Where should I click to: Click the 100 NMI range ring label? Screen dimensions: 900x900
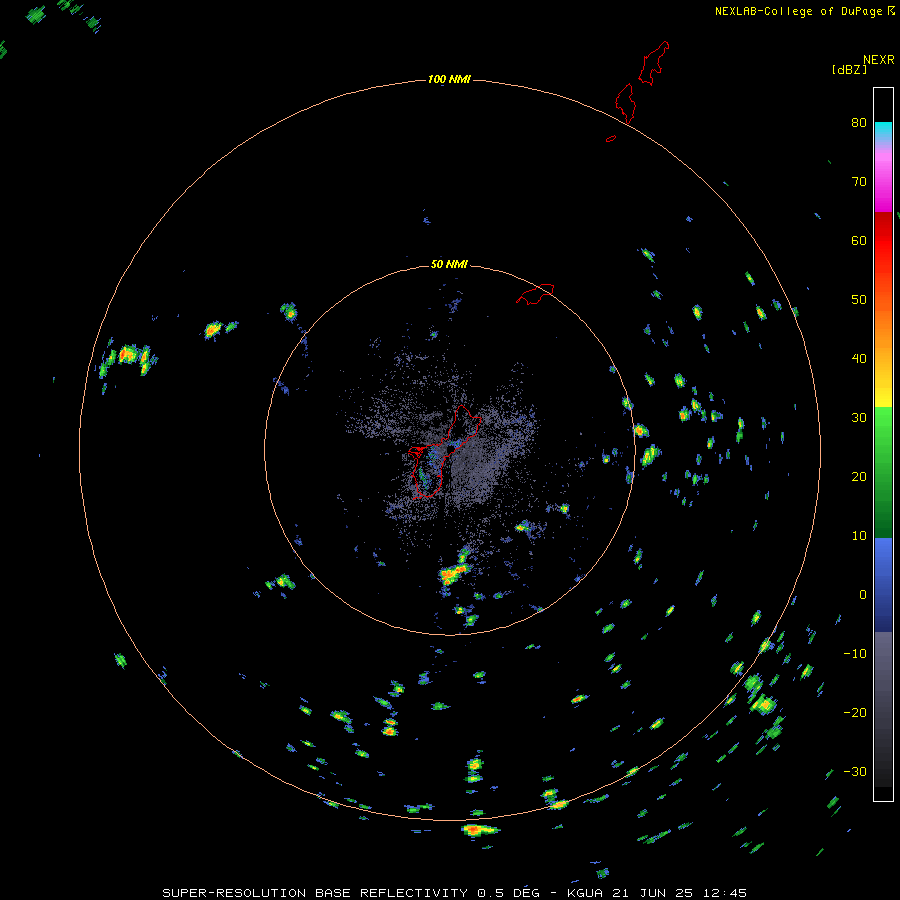(449, 79)
